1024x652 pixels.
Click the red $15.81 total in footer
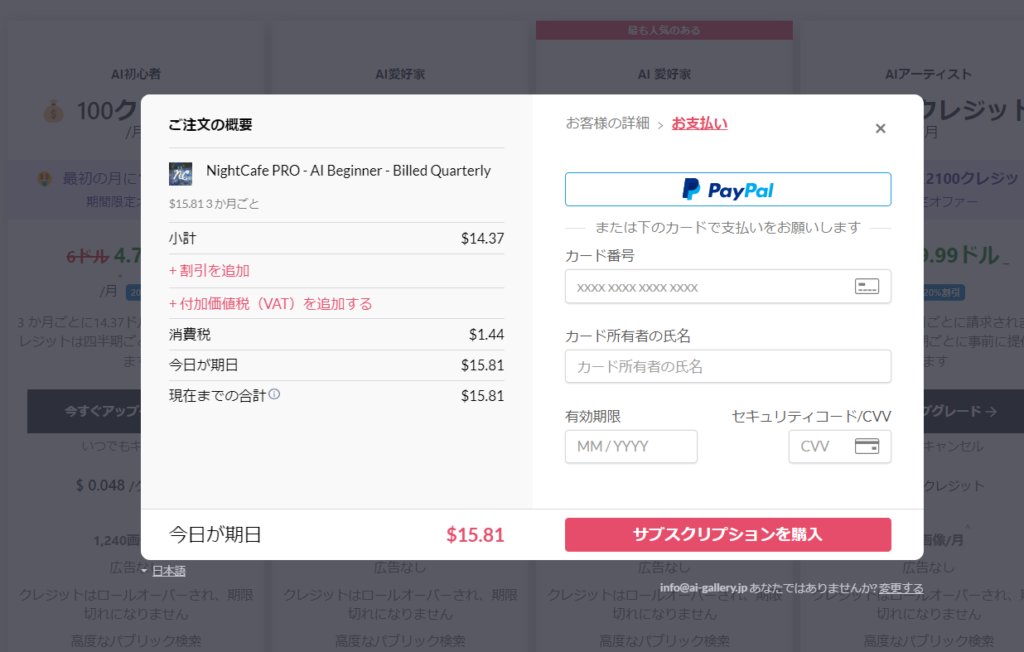tap(475, 535)
